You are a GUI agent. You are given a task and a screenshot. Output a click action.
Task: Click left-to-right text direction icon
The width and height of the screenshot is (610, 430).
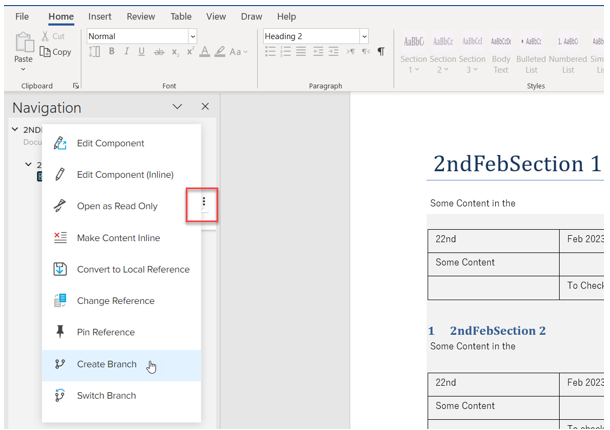click(351, 51)
